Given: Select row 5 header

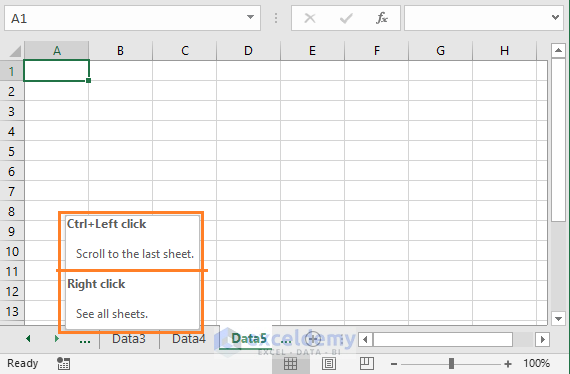Looking at the screenshot, I should click(x=12, y=151).
